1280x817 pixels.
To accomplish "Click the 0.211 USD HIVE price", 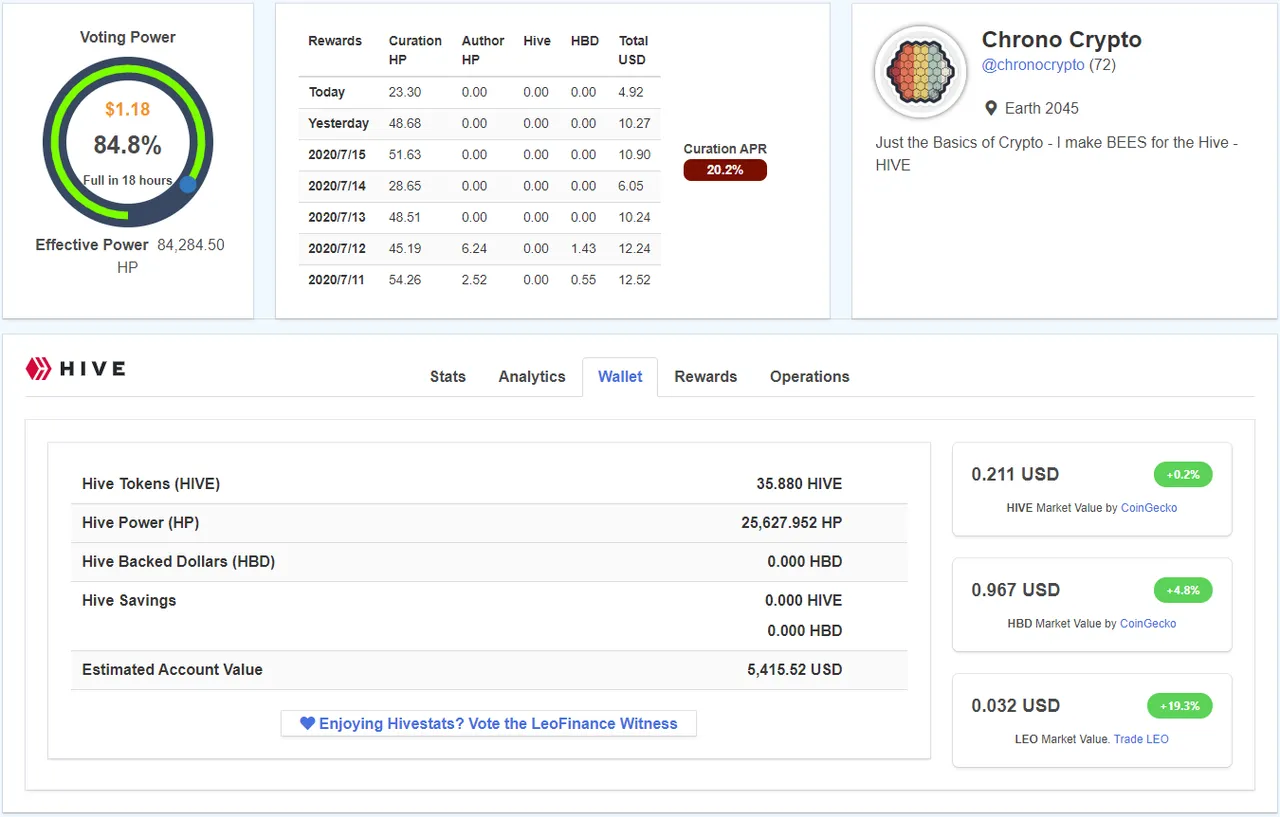I will coord(1015,474).
